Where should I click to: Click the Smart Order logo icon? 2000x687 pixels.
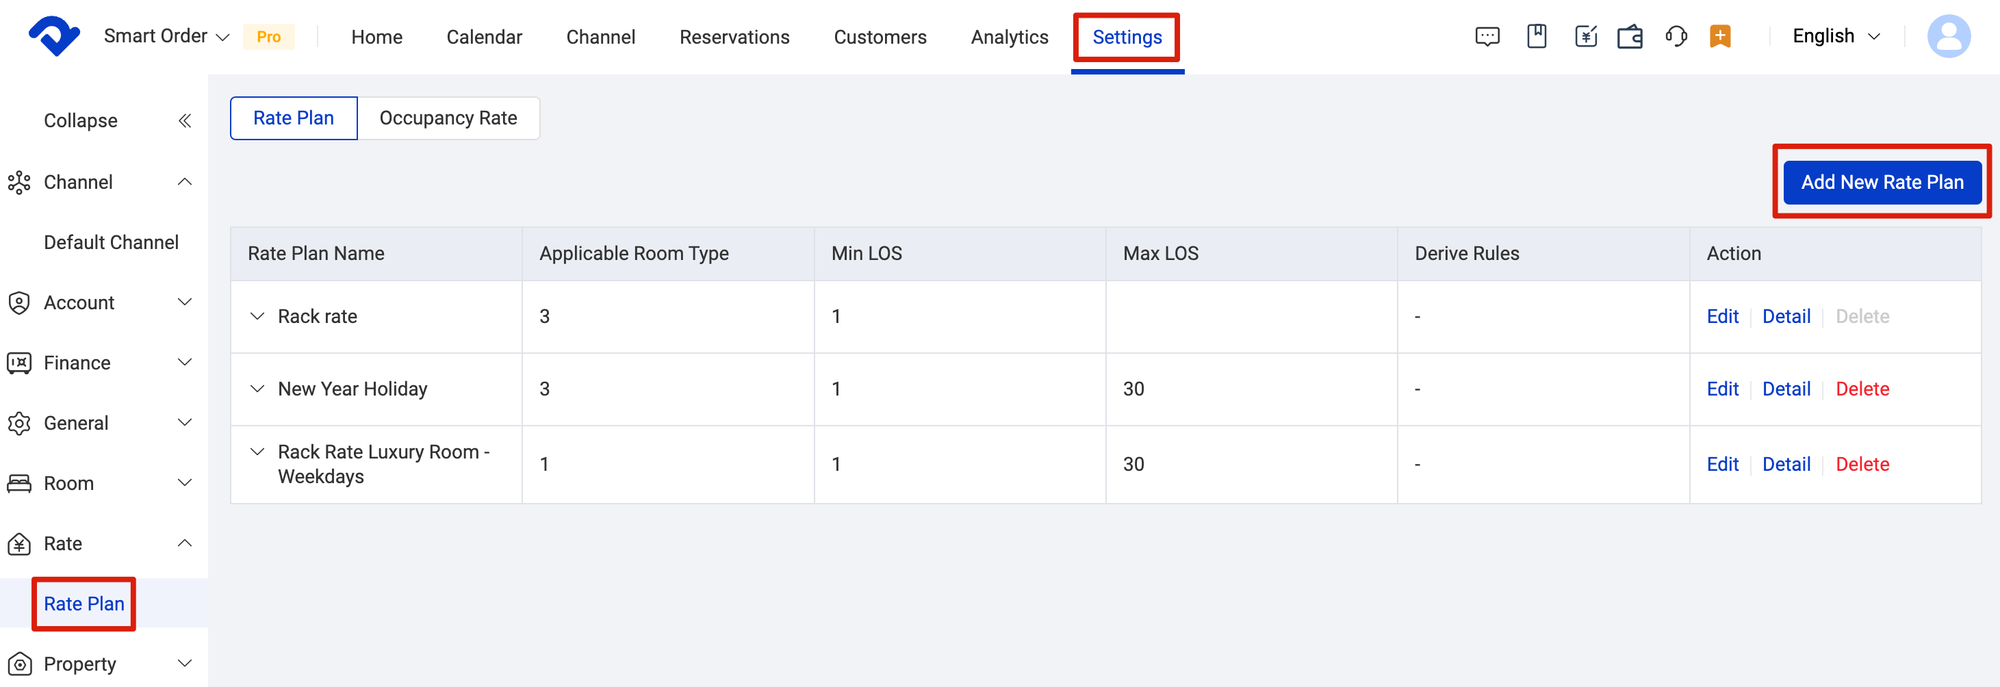coord(54,37)
